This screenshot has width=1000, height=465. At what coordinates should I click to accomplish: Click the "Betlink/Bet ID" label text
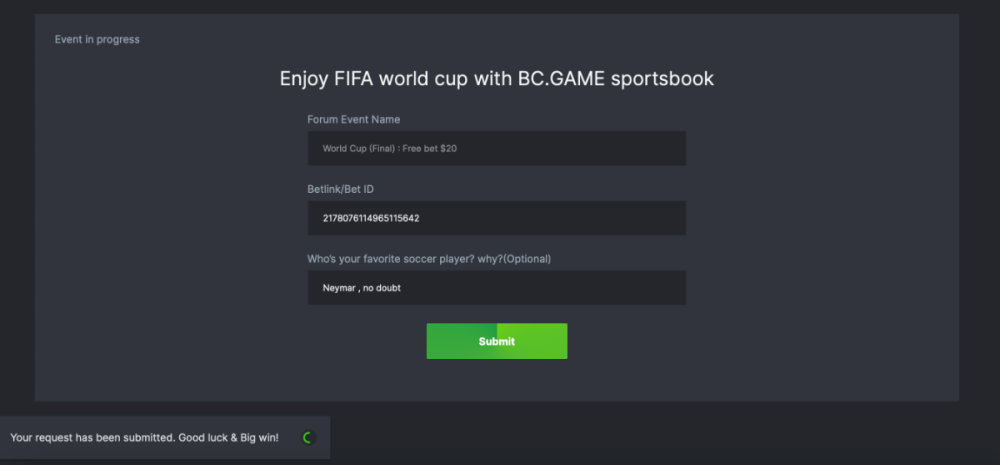coord(348,189)
